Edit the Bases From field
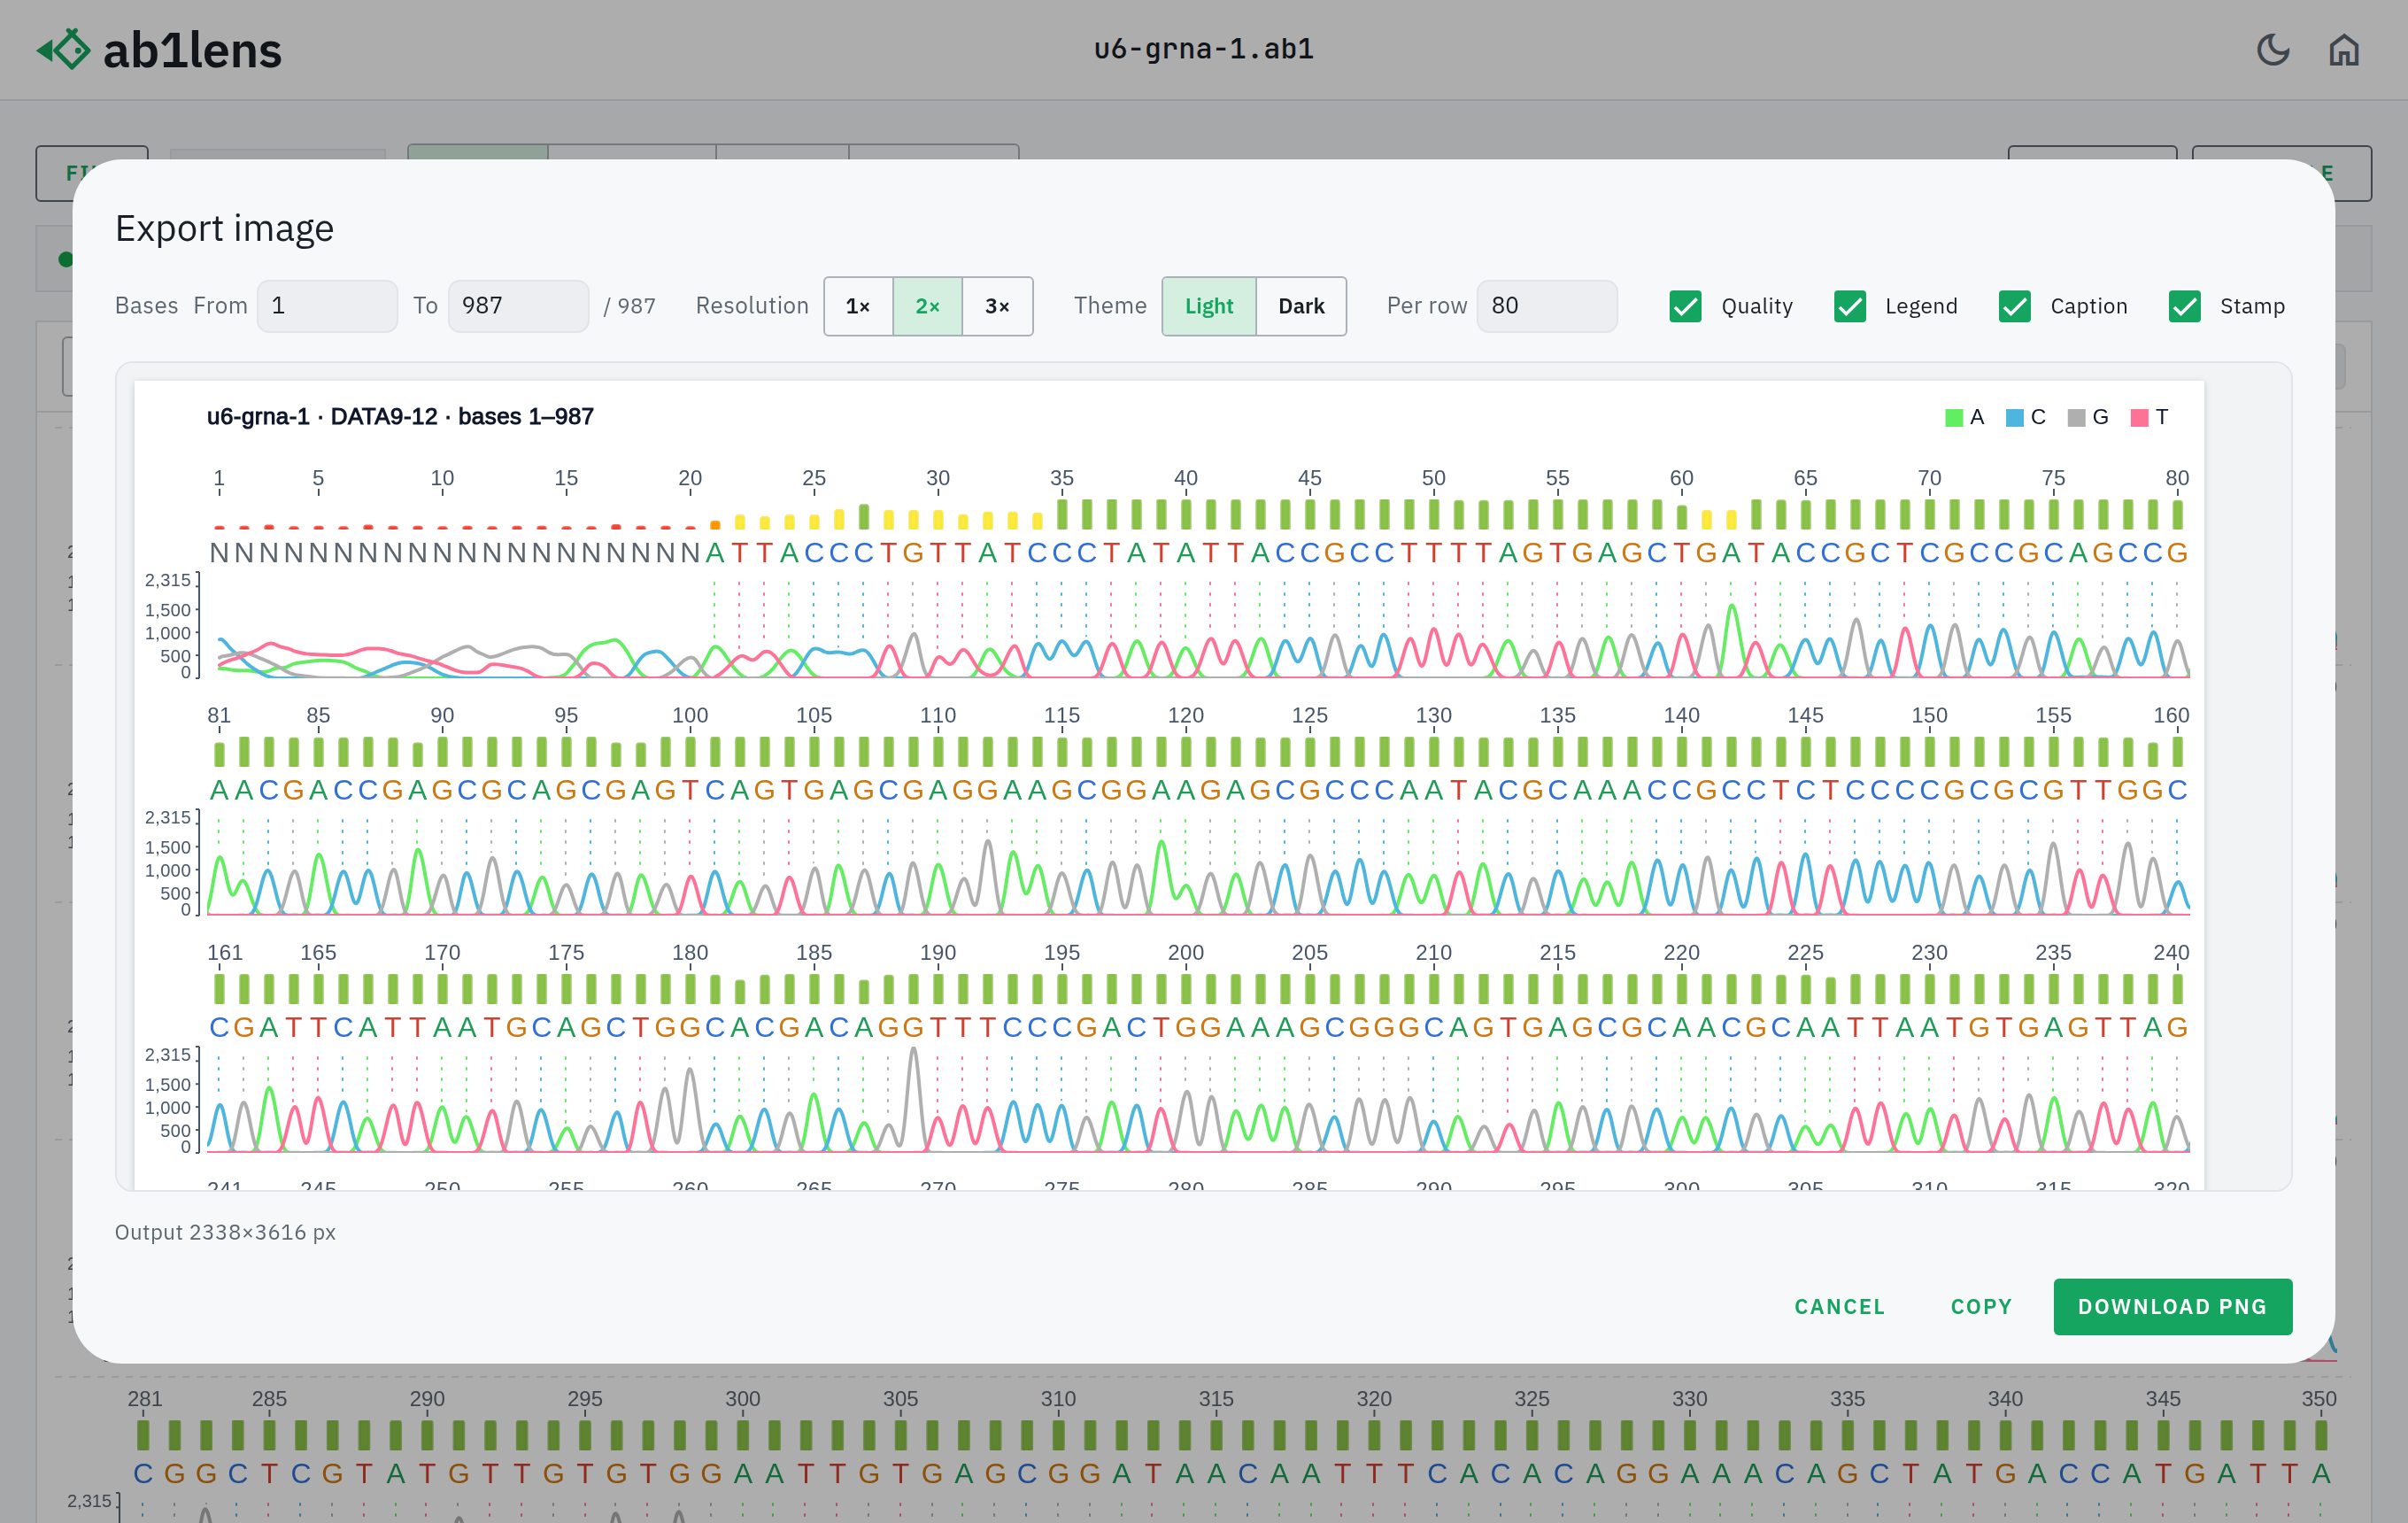2408x1523 pixels. (327, 306)
